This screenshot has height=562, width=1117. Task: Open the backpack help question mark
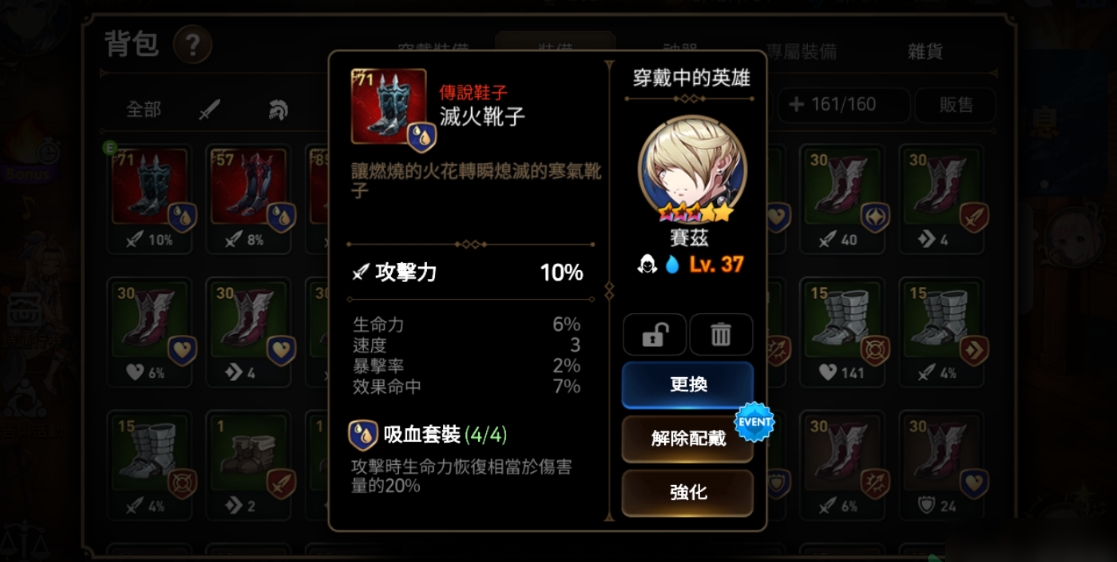tap(192, 45)
